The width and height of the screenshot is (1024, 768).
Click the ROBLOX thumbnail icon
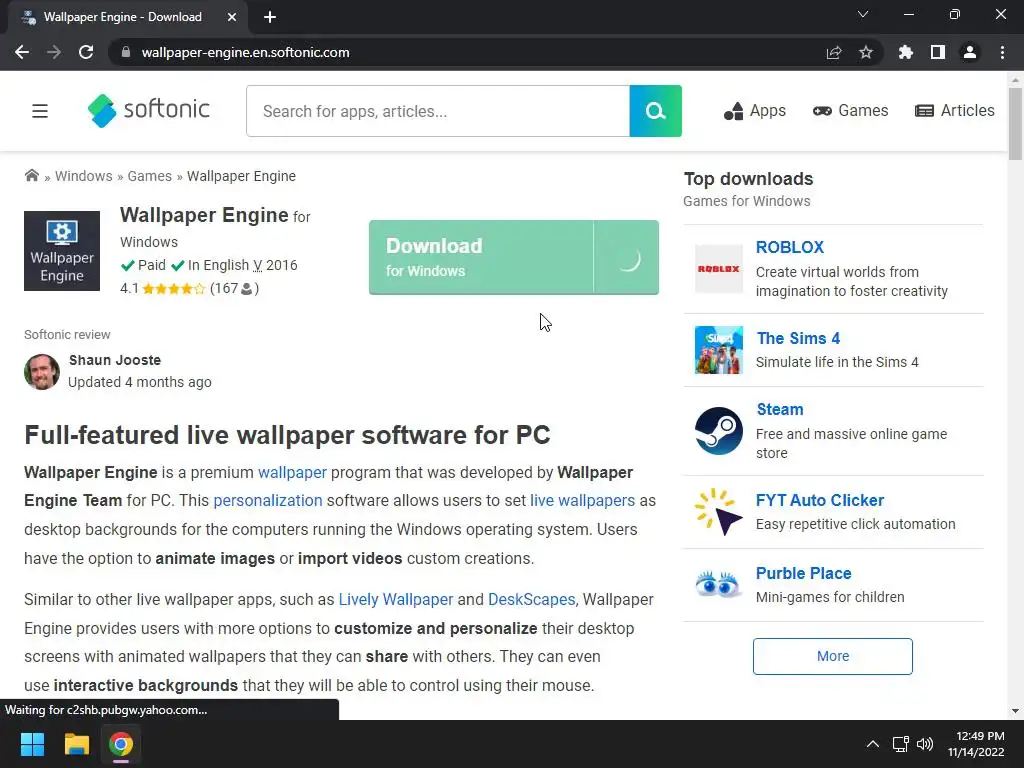click(x=718, y=268)
